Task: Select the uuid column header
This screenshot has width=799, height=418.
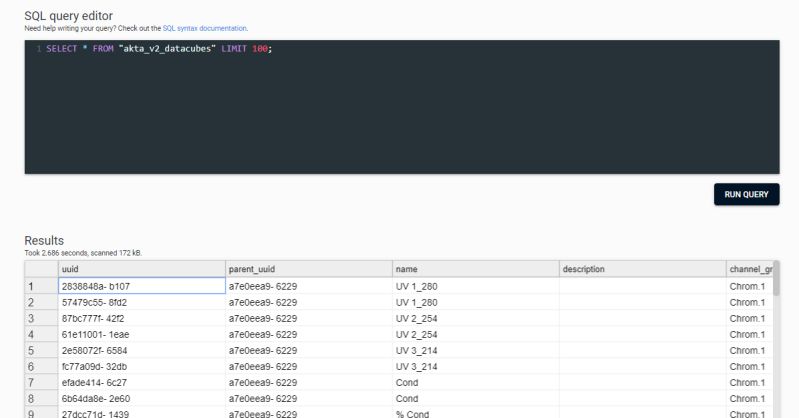Action: click(142, 269)
